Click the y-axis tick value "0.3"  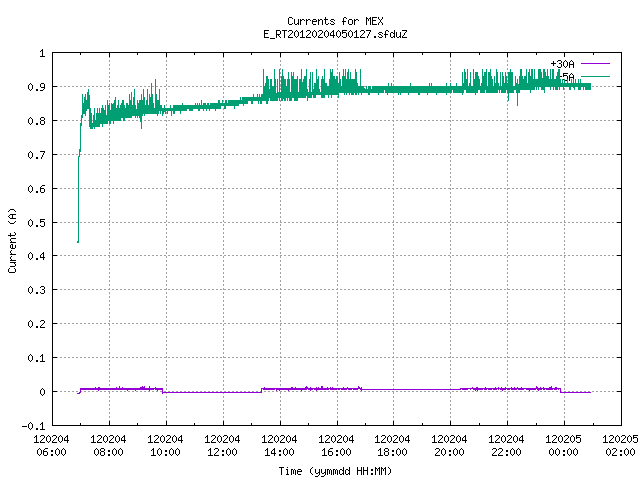coord(36,290)
